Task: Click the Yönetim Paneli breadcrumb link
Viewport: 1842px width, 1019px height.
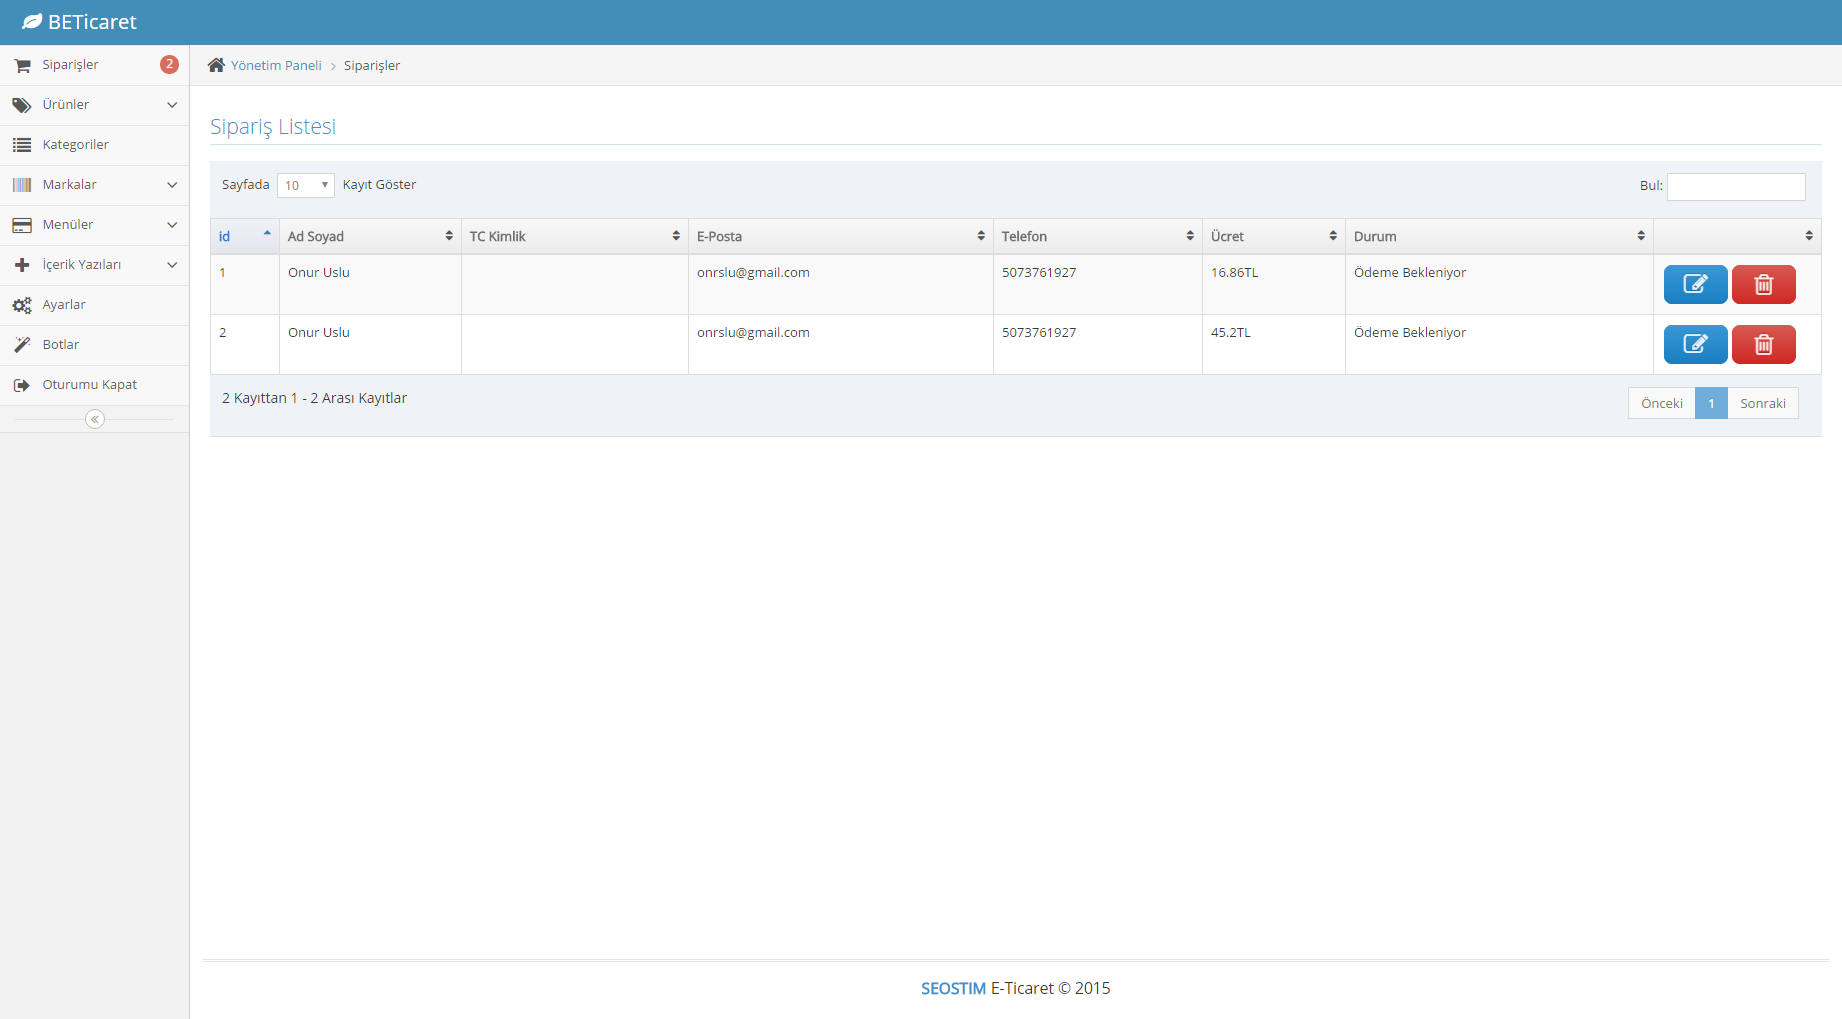Action: click(x=276, y=65)
